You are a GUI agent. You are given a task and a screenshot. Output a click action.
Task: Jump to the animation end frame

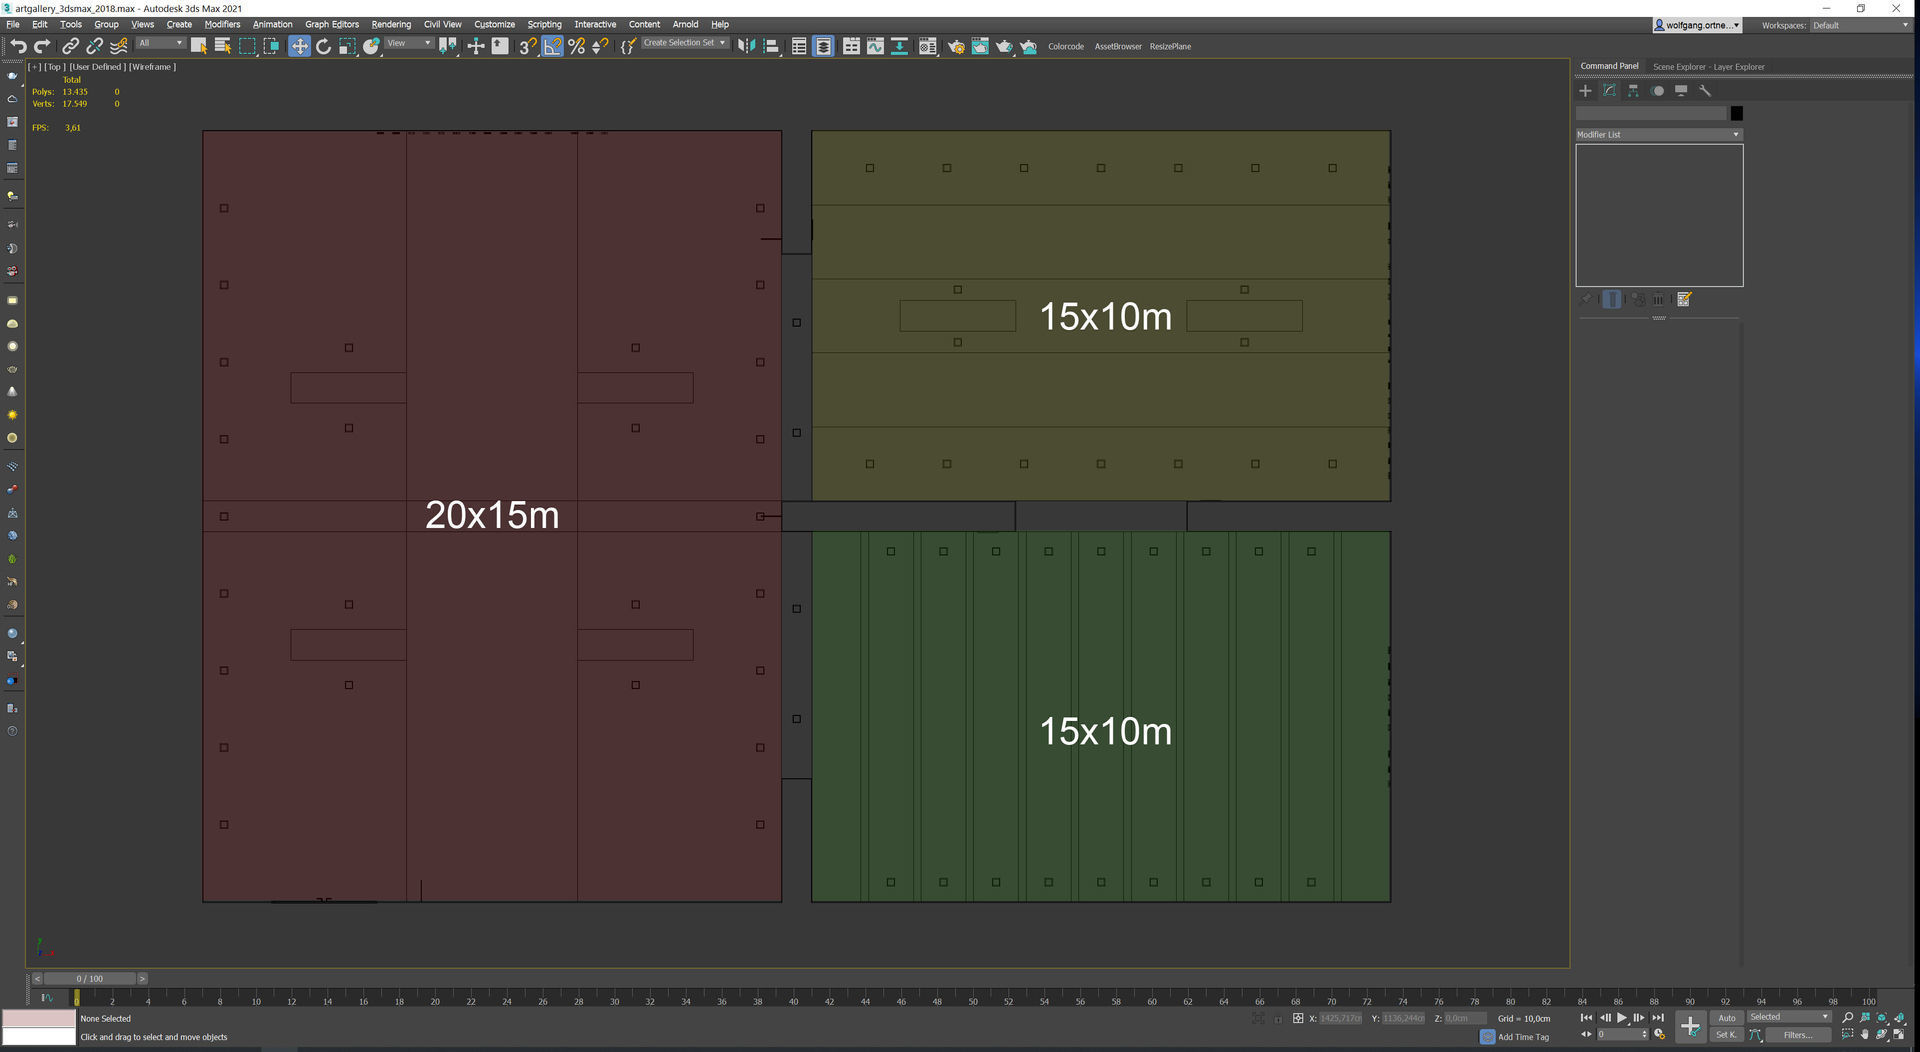coord(1658,1018)
